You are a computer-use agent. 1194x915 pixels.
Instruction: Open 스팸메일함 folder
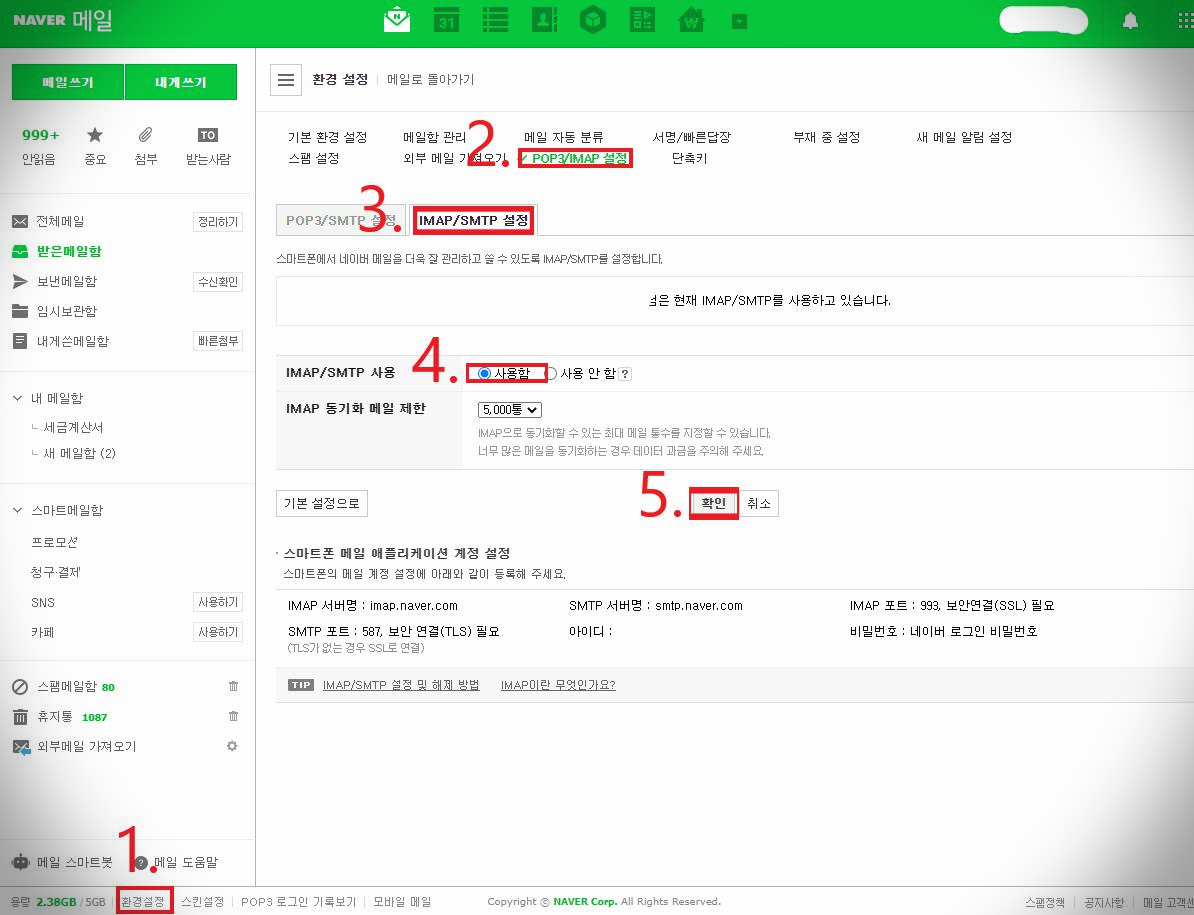(67, 687)
